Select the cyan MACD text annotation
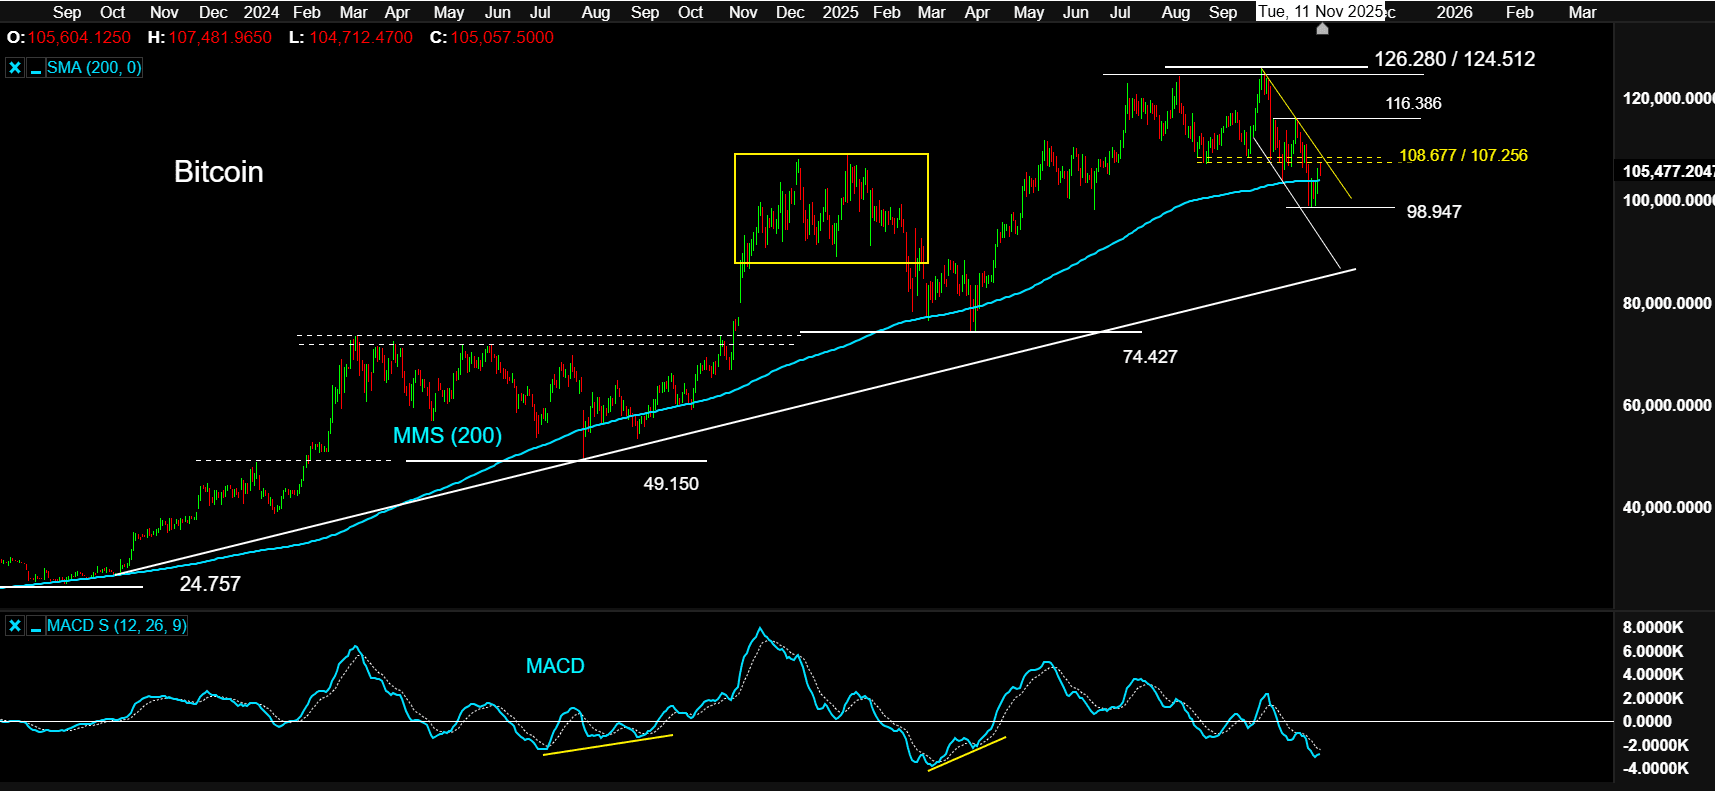This screenshot has width=1715, height=791. click(x=555, y=666)
